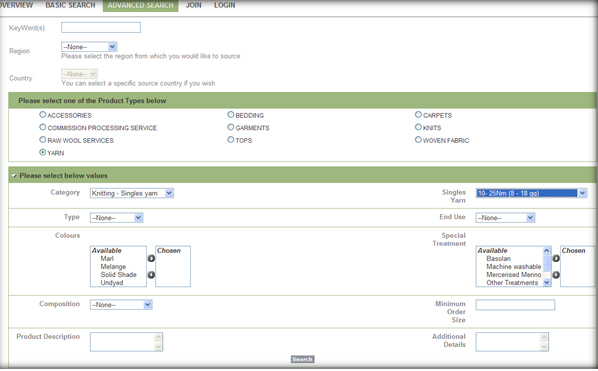The image size is (598, 371).
Task: Open the End Use dropdown
Action: coord(505,218)
